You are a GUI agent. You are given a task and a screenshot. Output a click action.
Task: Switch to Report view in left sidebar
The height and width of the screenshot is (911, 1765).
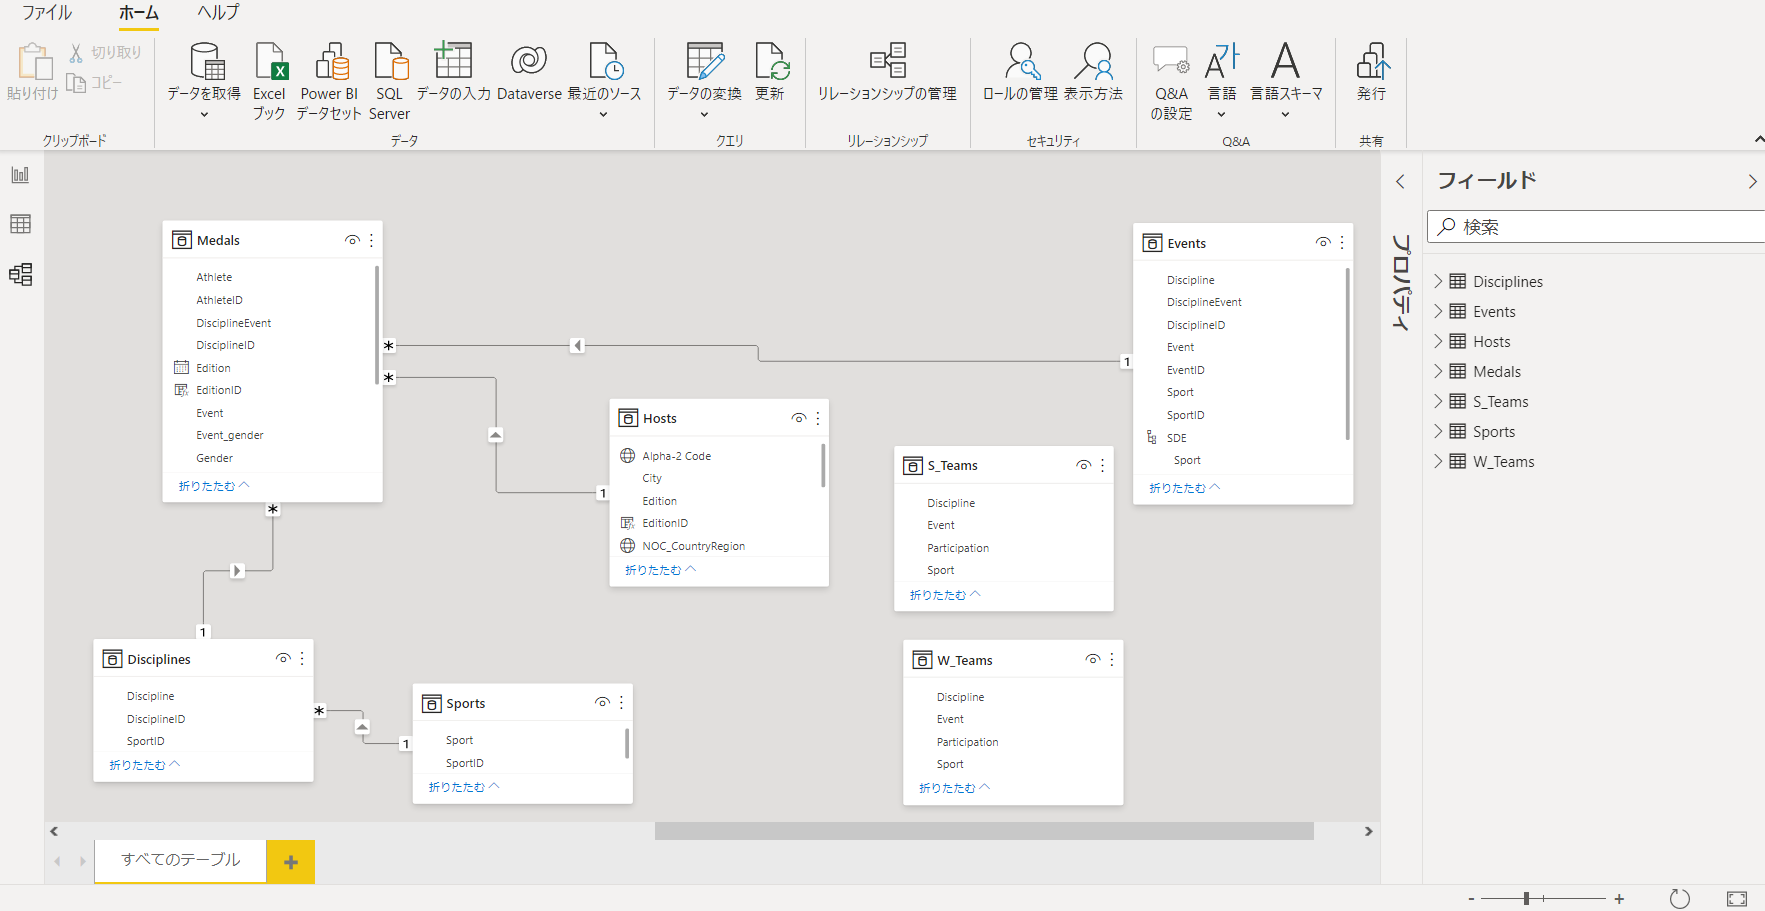click(20, 175)
